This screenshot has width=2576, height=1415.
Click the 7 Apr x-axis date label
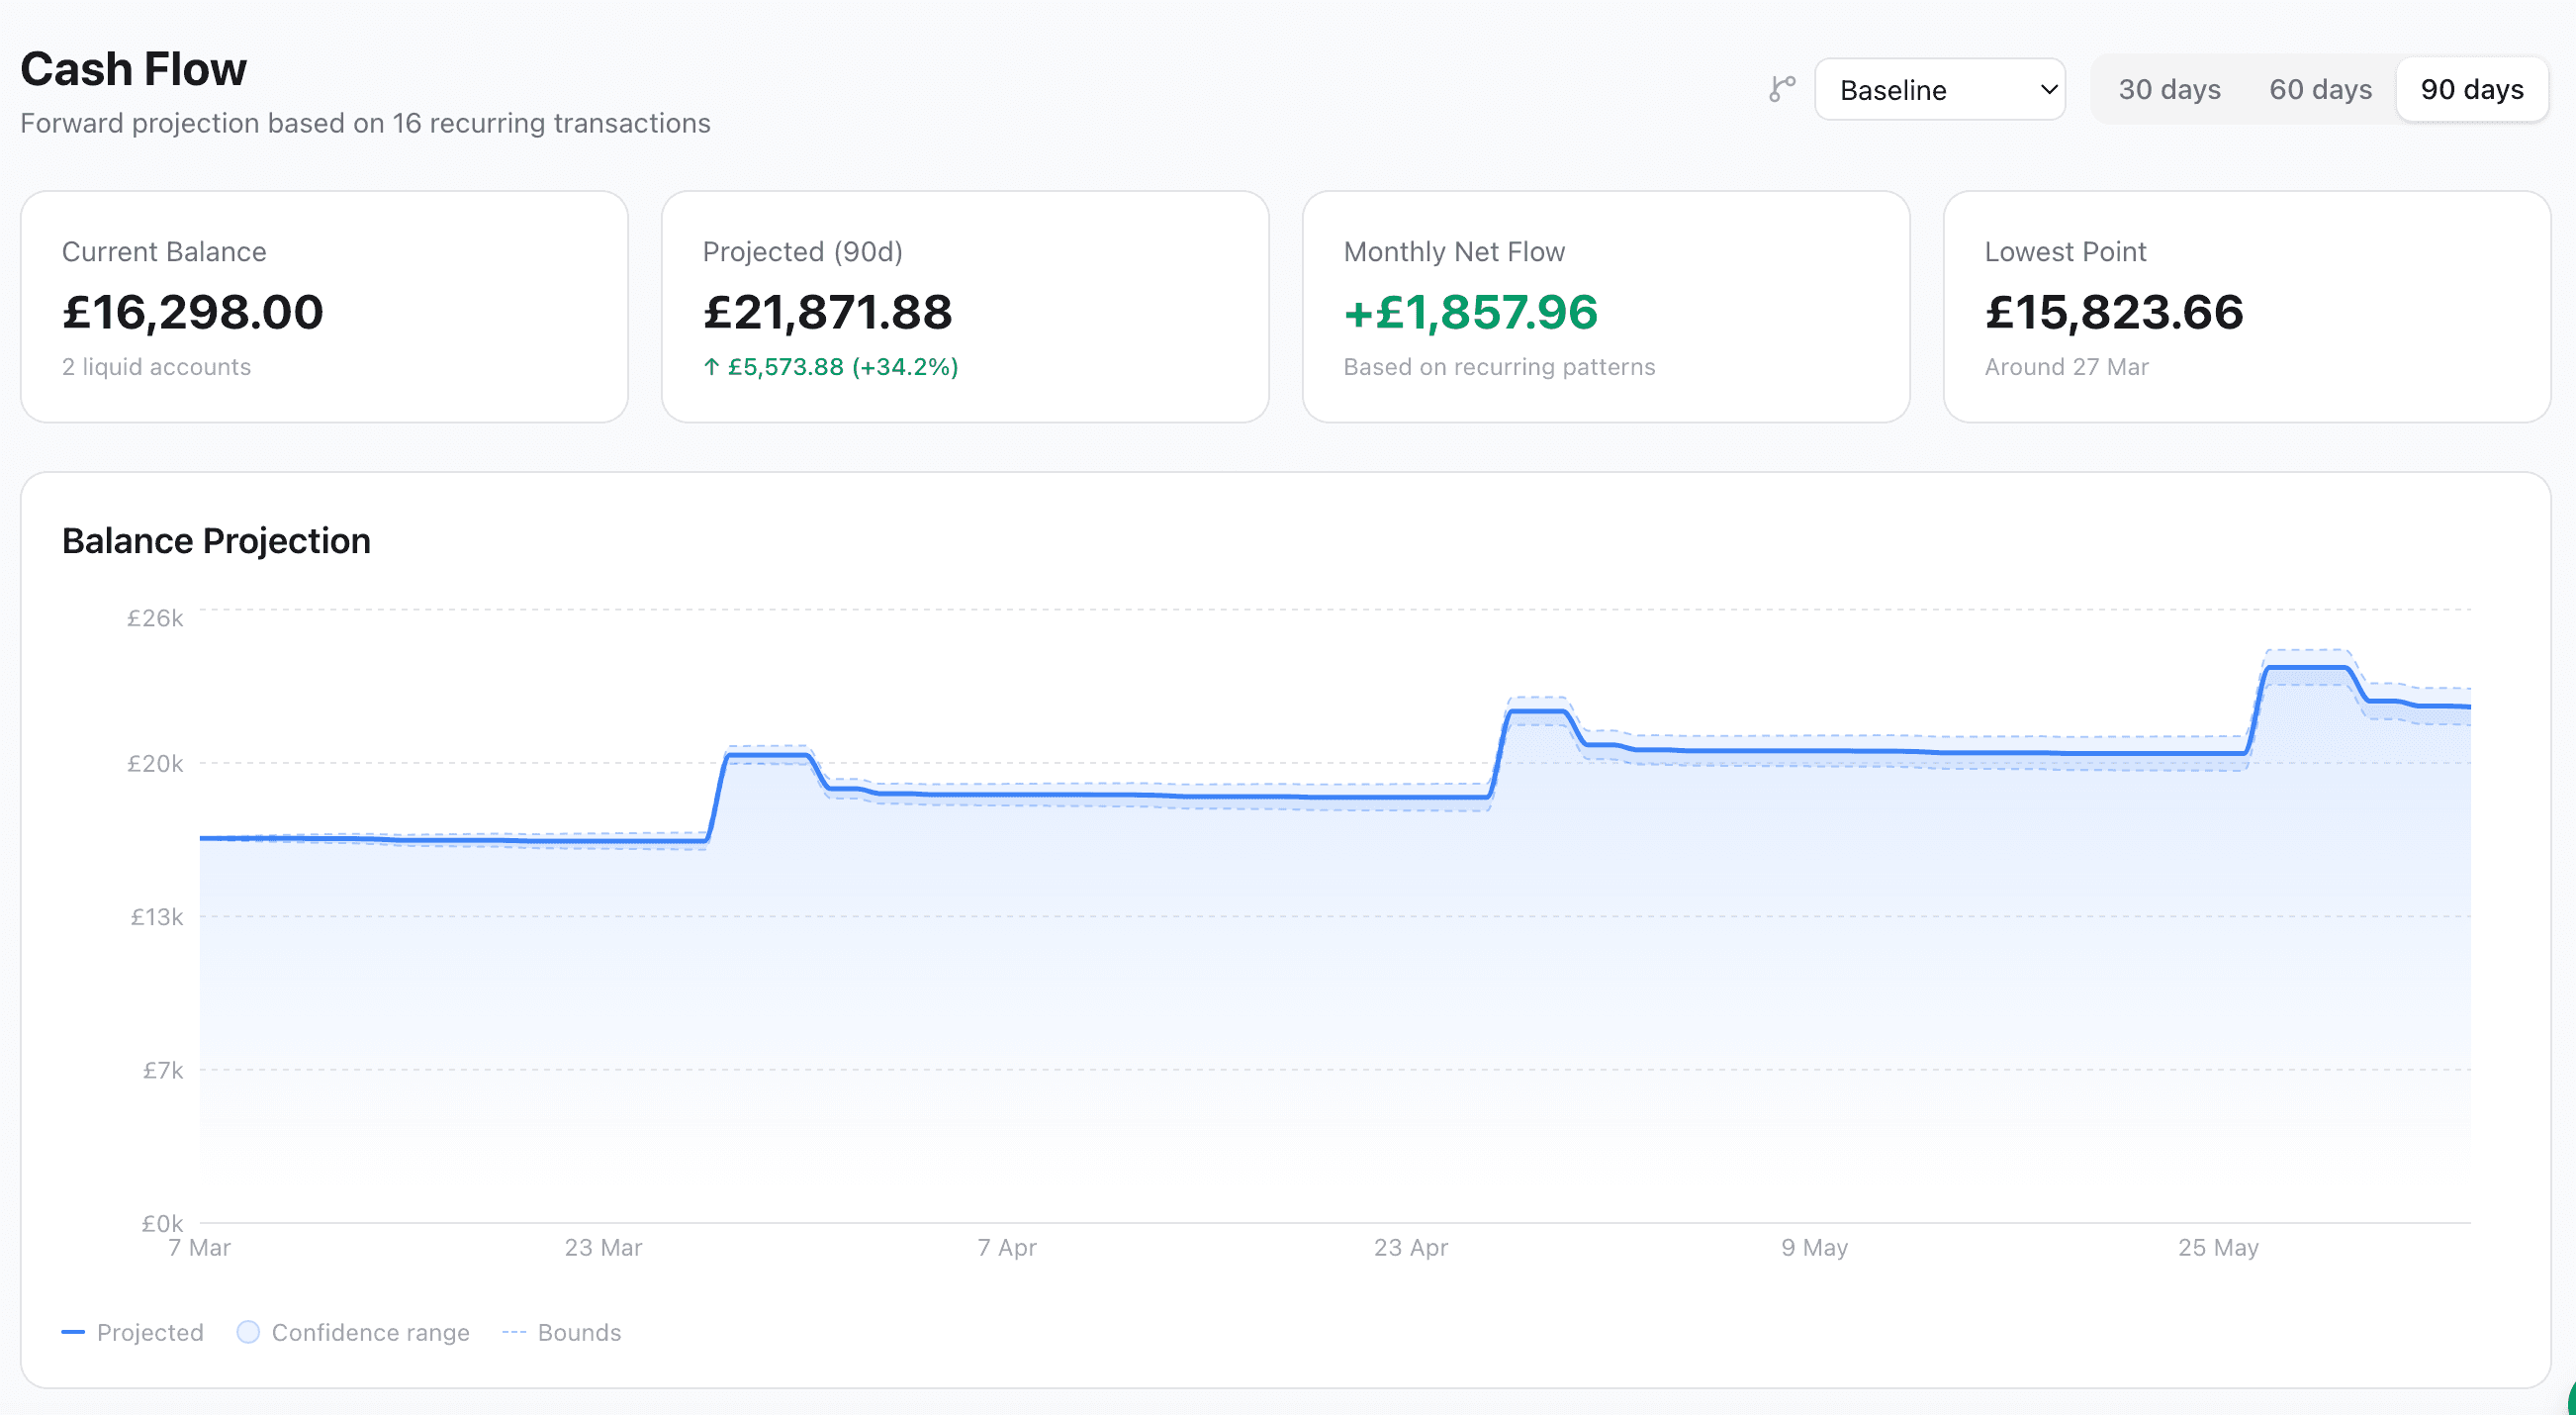tap(1006, 1247)
